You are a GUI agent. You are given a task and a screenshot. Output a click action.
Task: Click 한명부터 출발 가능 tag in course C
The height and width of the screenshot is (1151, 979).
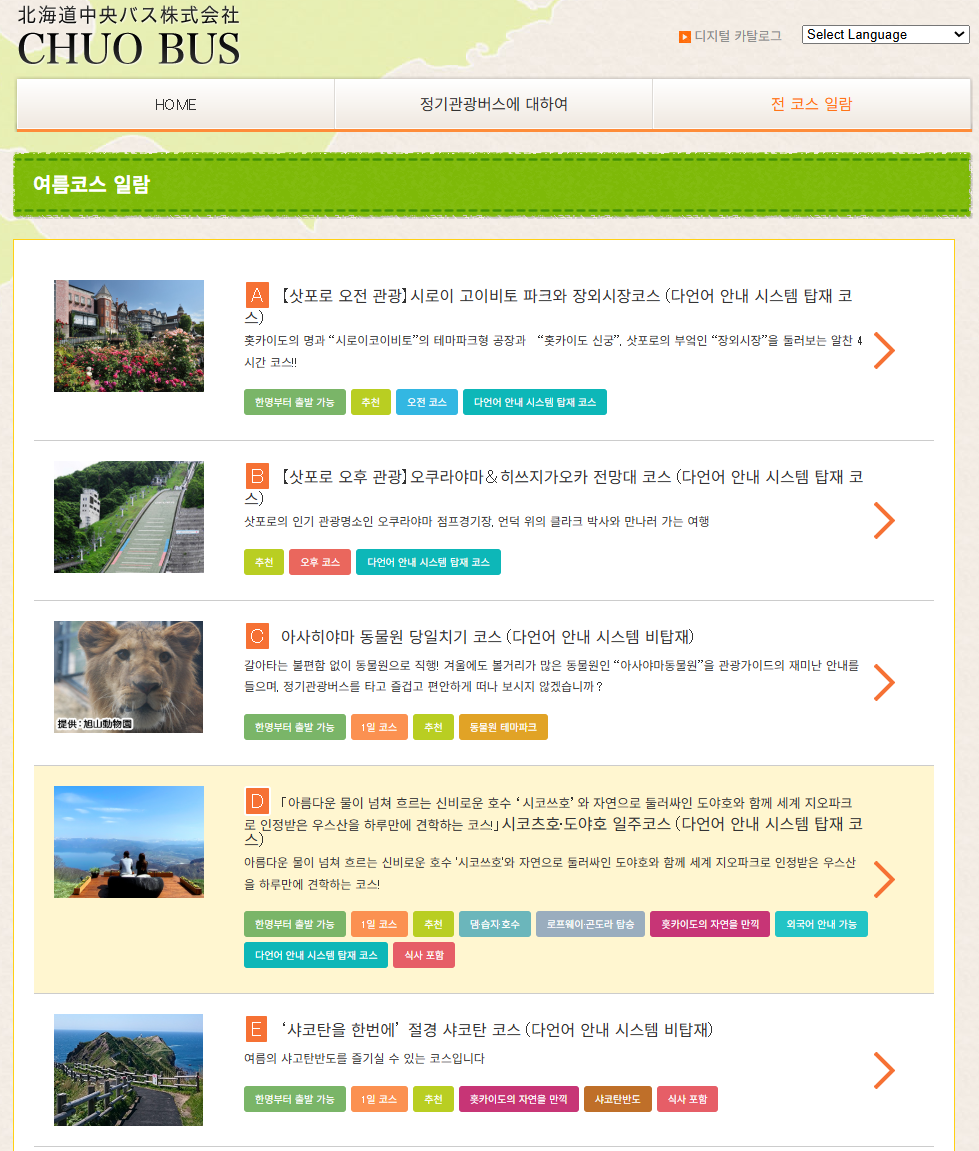[294, 727]
